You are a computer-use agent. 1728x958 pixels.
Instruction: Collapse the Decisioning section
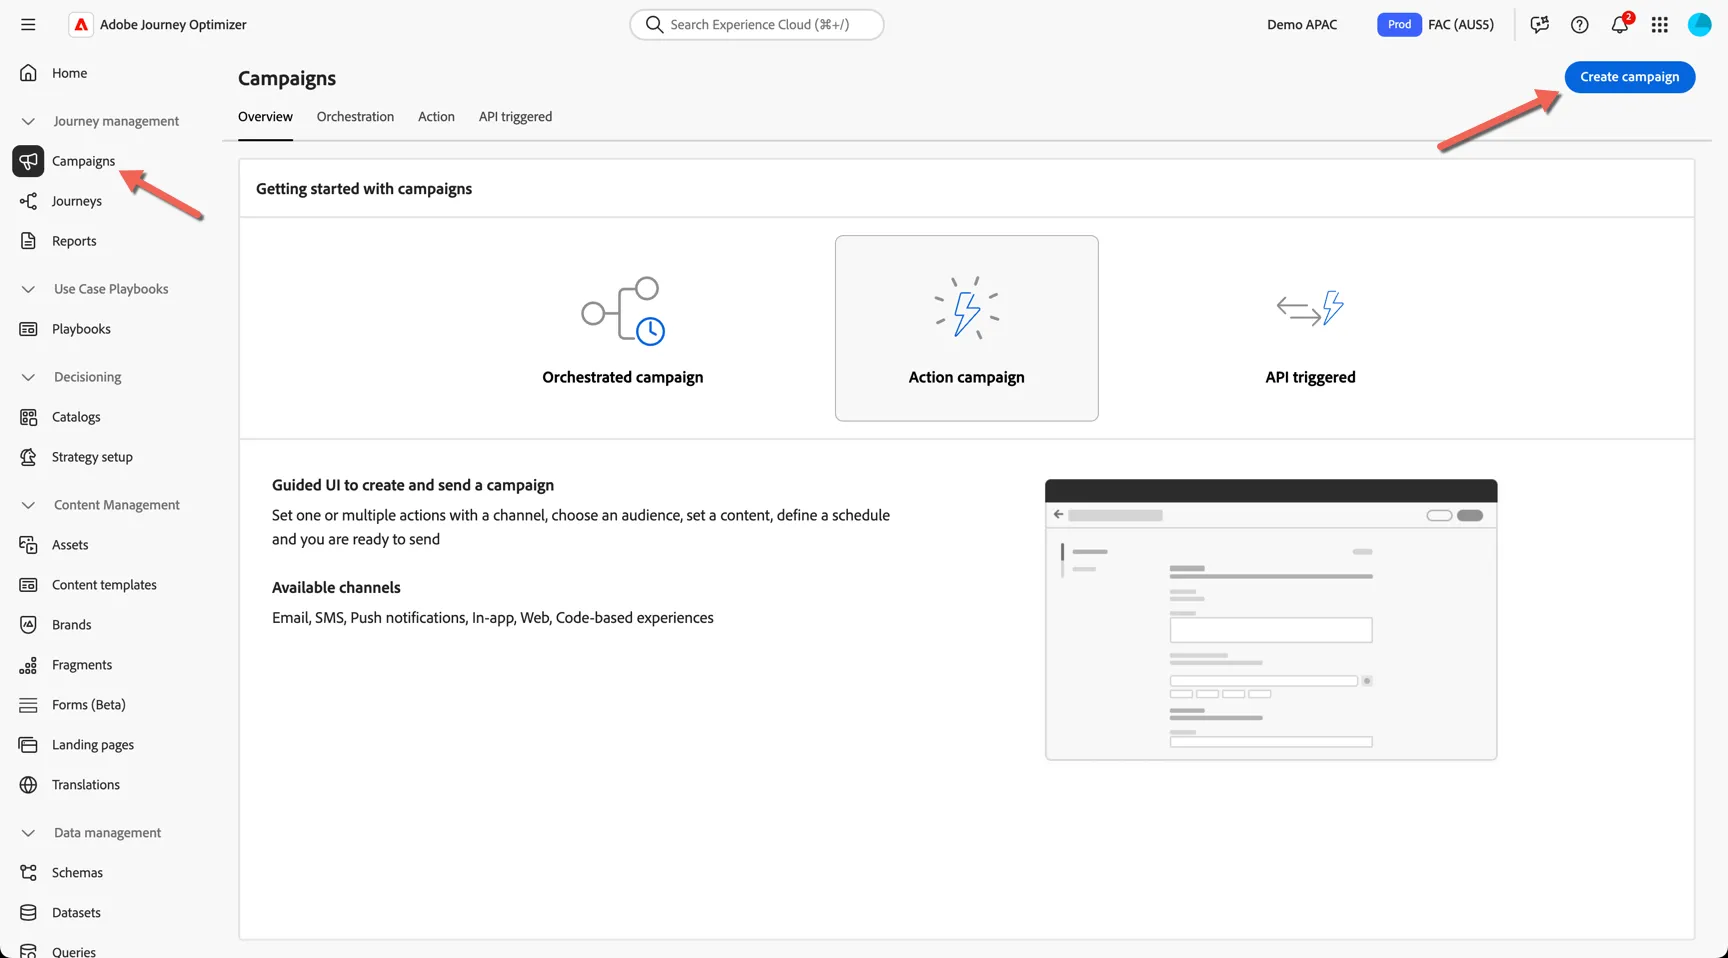(x=28, y=377)
